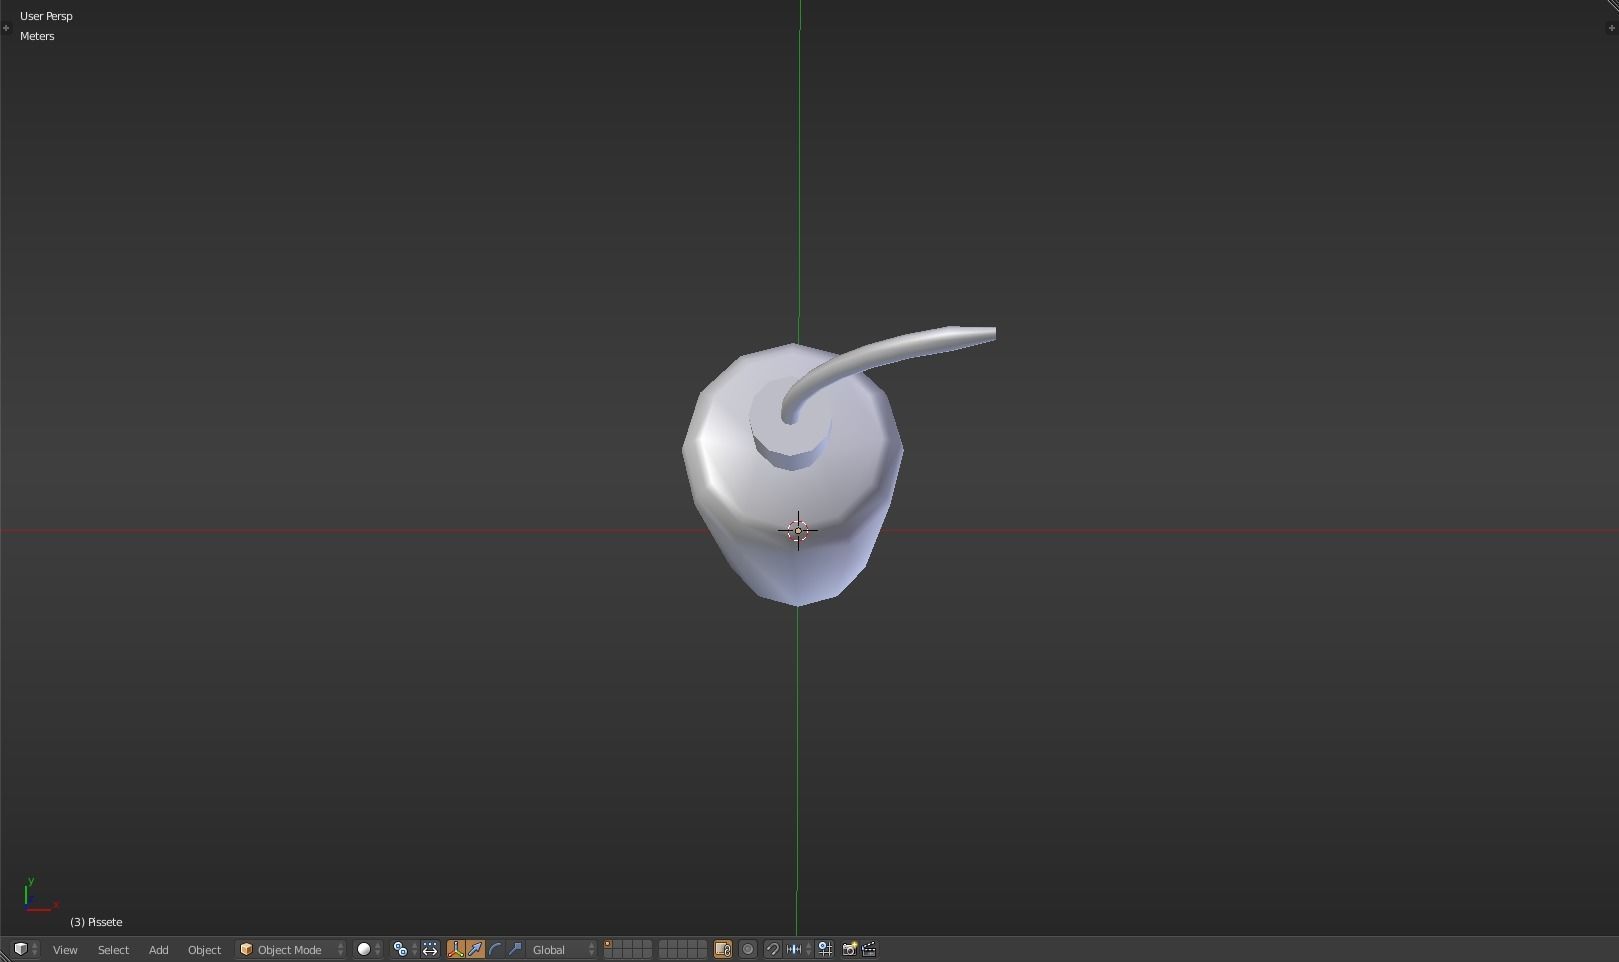The image size is (1619, 962).
Task: Open the viewport shading selector
Action: (x=369, y=949)
